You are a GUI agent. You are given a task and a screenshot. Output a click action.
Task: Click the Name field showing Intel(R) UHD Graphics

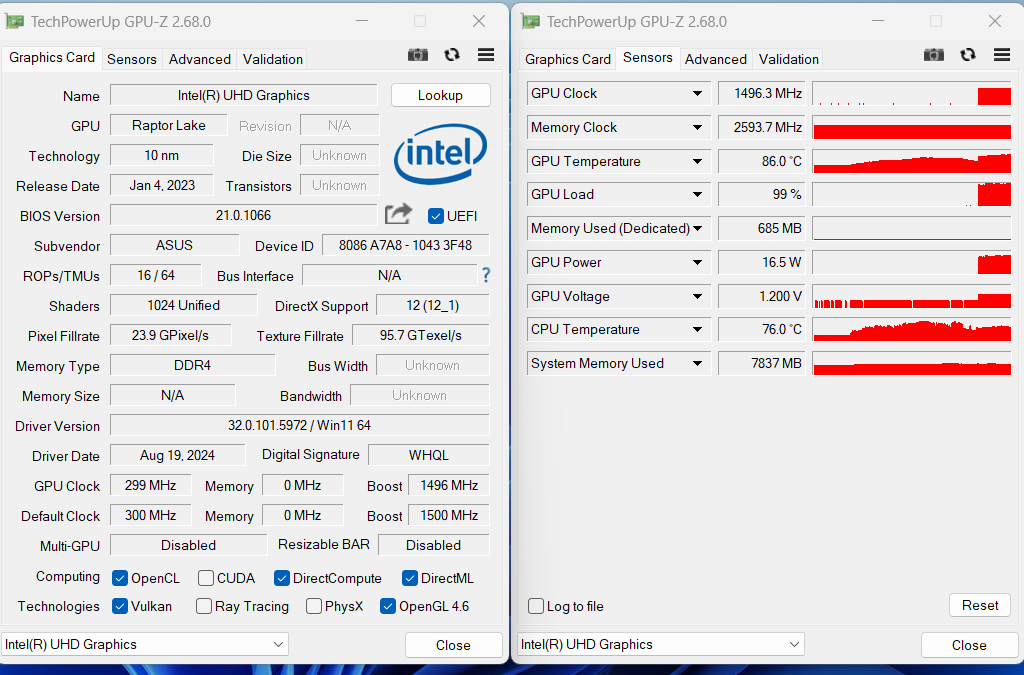click(x=244, y=95)
